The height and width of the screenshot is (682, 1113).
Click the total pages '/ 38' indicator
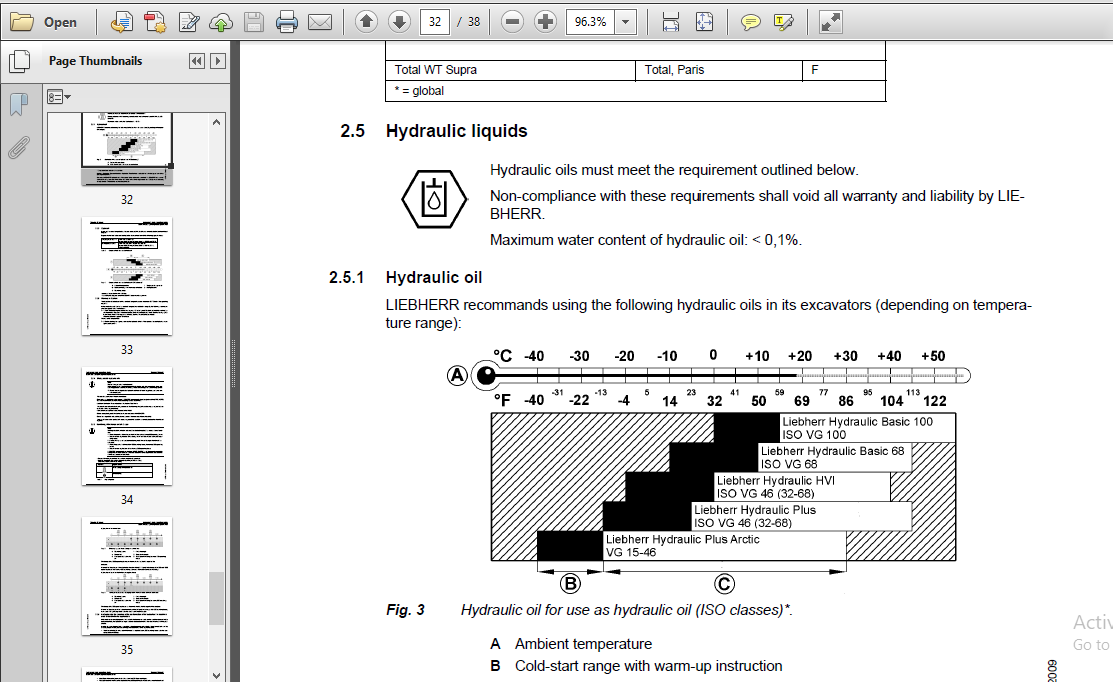(x=468, y=22)
